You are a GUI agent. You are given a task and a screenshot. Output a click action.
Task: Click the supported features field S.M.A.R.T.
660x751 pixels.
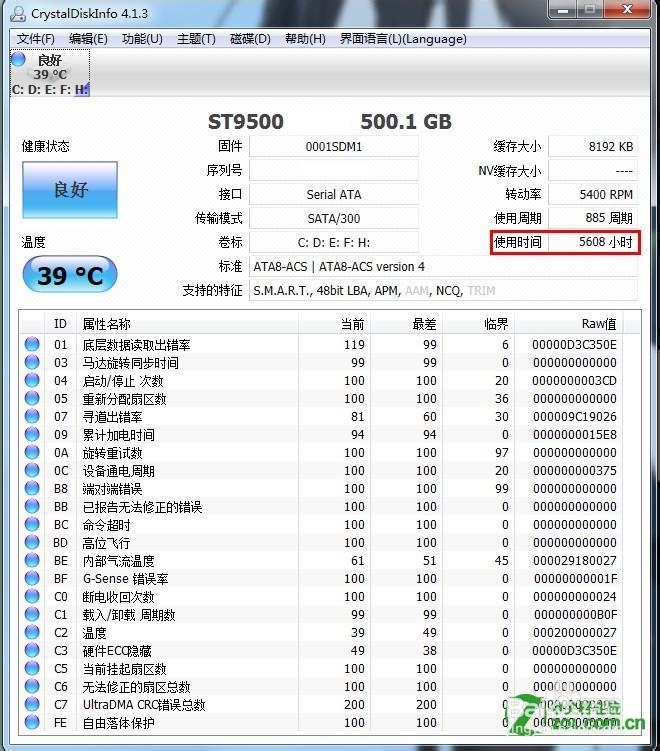click(443, 290)
